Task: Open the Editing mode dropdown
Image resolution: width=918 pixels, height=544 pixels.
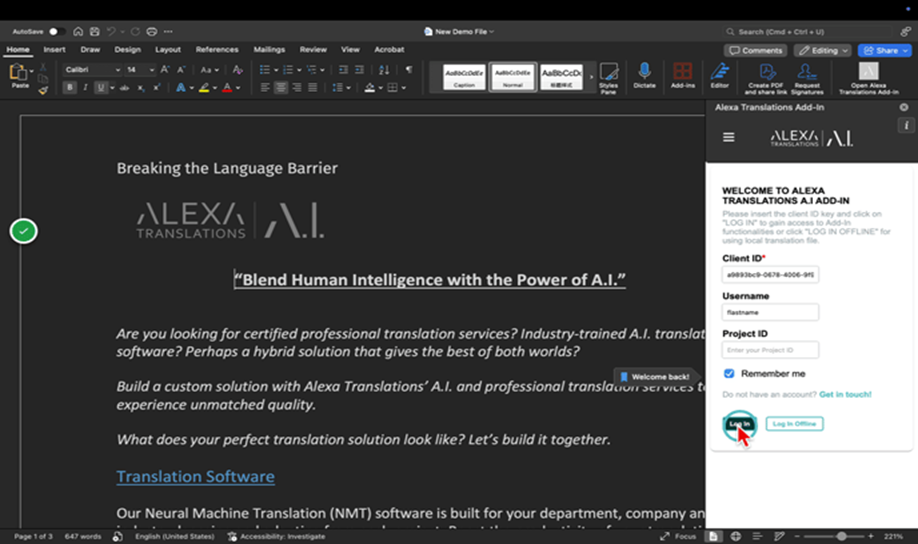Action: [822, 50]
